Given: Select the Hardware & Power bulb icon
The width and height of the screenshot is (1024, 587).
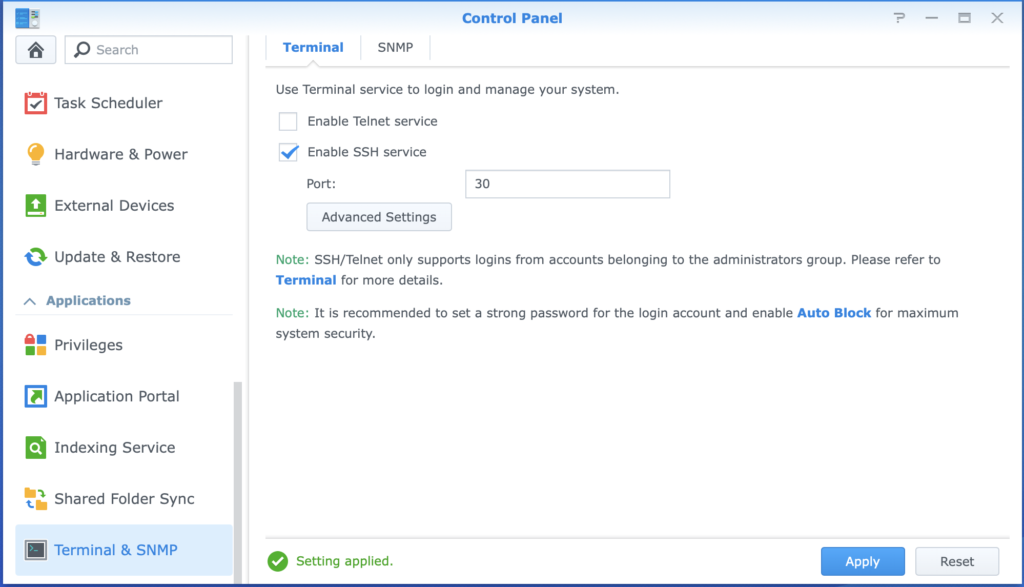Looking at the screenshot, I should coord(35,154).
